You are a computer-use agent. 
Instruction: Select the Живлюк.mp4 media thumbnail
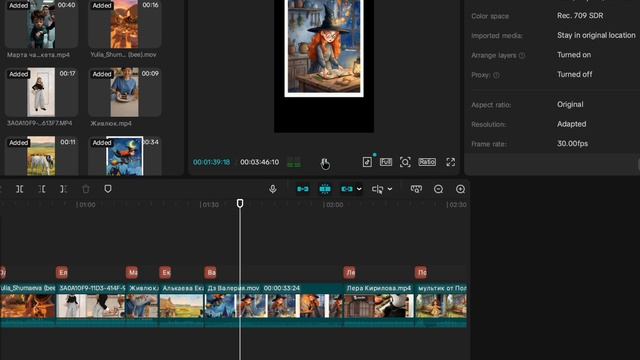tap(124, 92)
